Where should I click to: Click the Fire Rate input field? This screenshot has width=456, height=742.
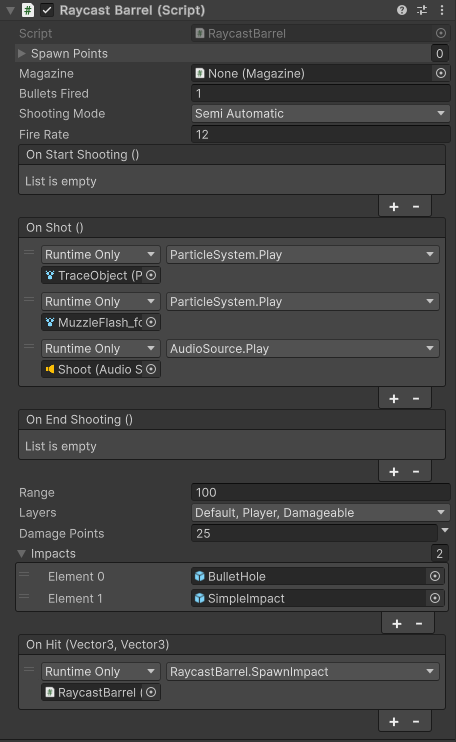[320, 134]
